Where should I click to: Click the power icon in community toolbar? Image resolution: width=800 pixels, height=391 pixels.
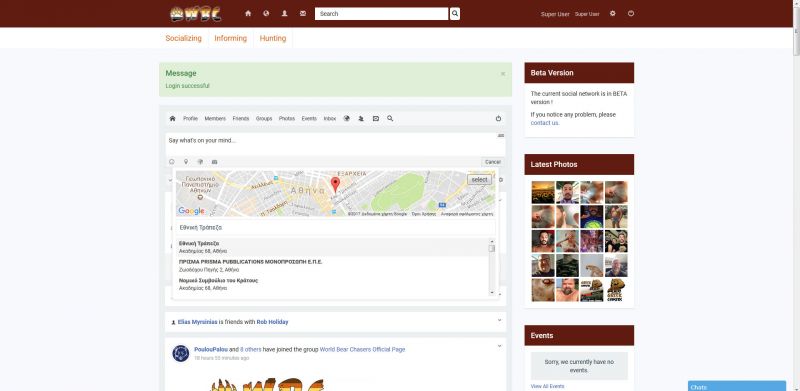(498, 118)
